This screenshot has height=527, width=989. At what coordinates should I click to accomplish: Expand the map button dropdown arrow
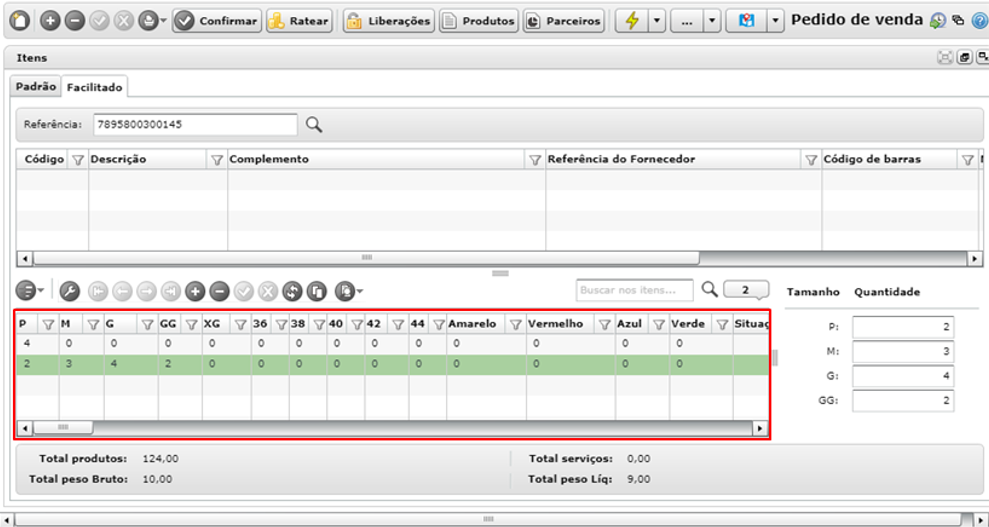point(776,21)
